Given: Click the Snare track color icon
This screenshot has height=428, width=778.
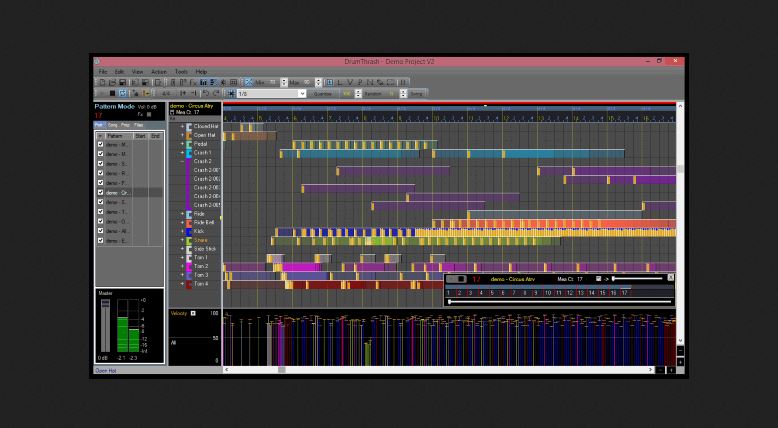Looking at the screenshot, I should point(189,241).
